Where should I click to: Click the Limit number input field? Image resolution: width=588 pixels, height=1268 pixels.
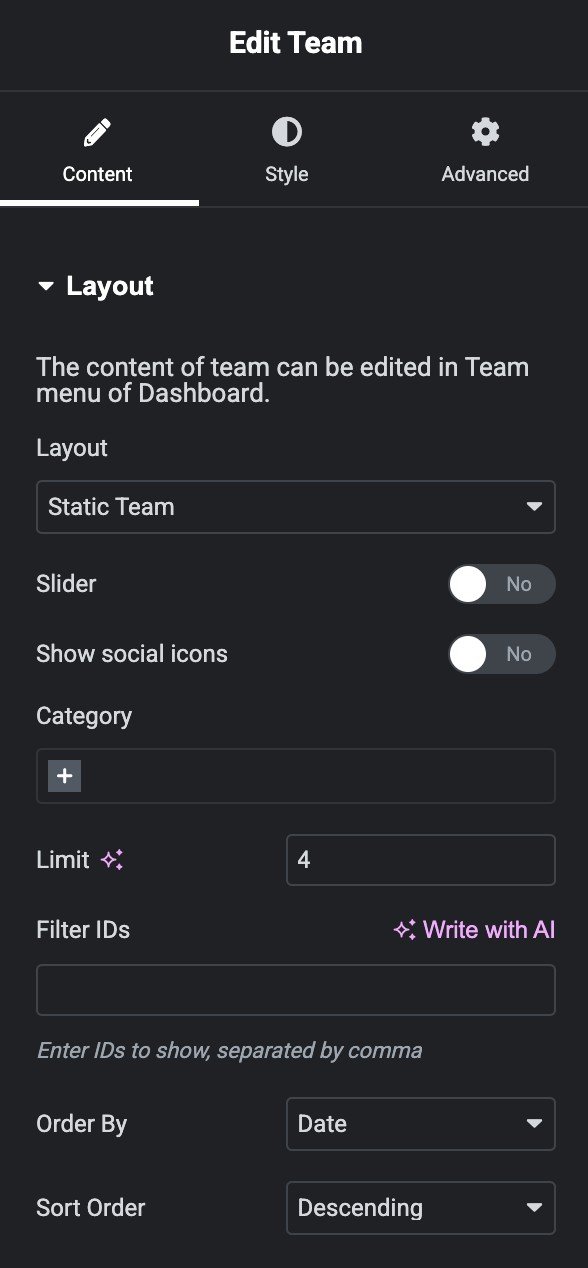tap(421, 860)
